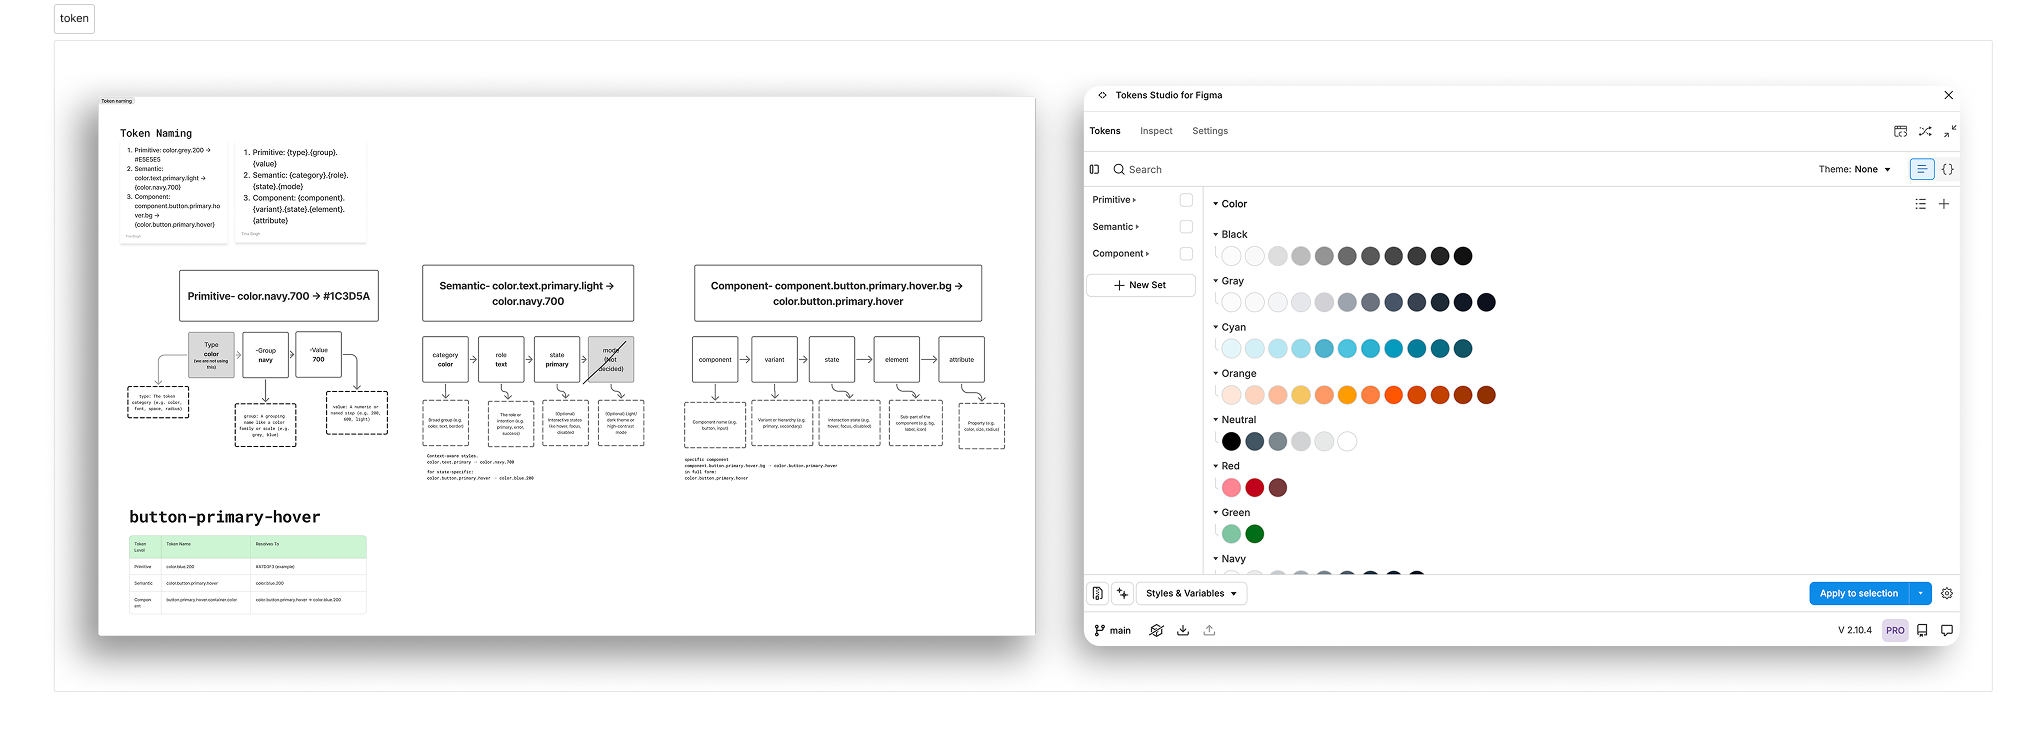Toggle the token sets sidebar icon

pyautogui.click(x=1095, y=170)
